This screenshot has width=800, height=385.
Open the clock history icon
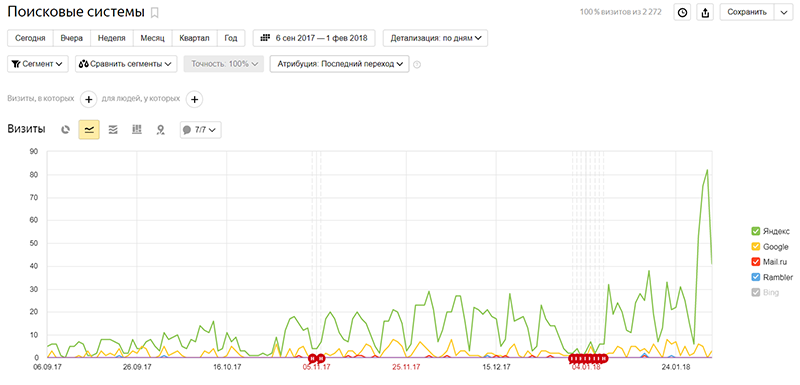[x=682, y=12]
